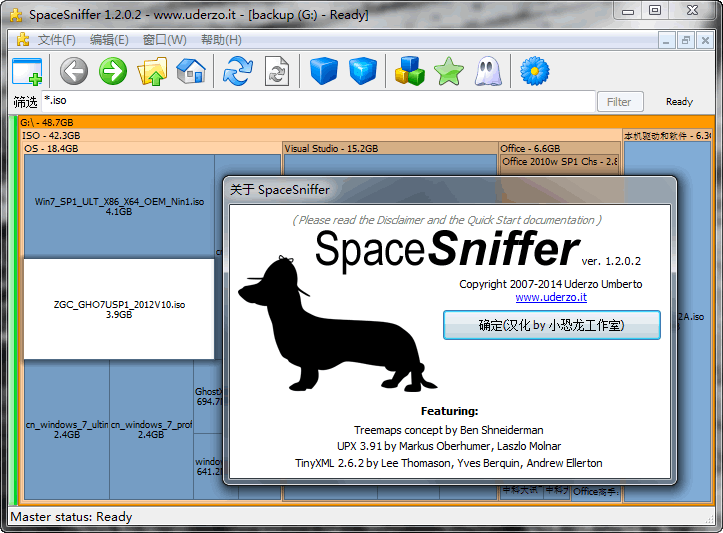Restore the inner document window
Screen dimensions: 723x533
(686, 41)
